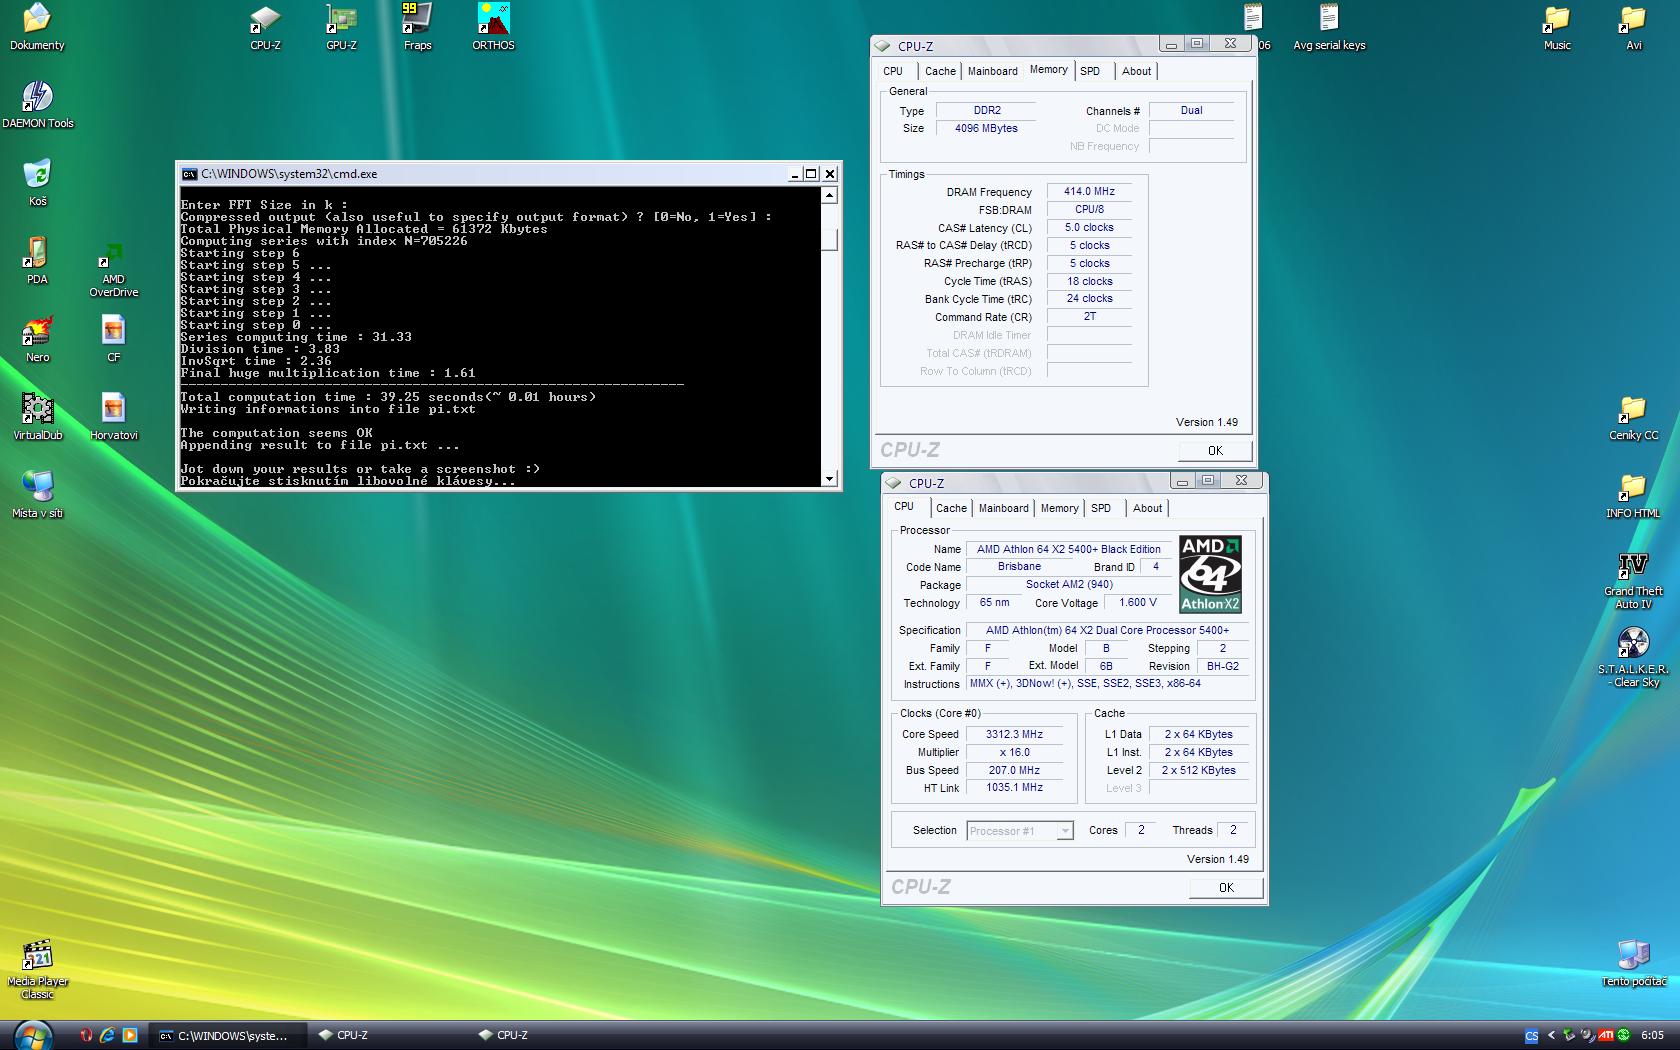The width and height of the screenshot is (1680, 1050).
Task: Launch the VirtualDub desktop shortcut
Action: pyautogui.click(x=37, y=417)
